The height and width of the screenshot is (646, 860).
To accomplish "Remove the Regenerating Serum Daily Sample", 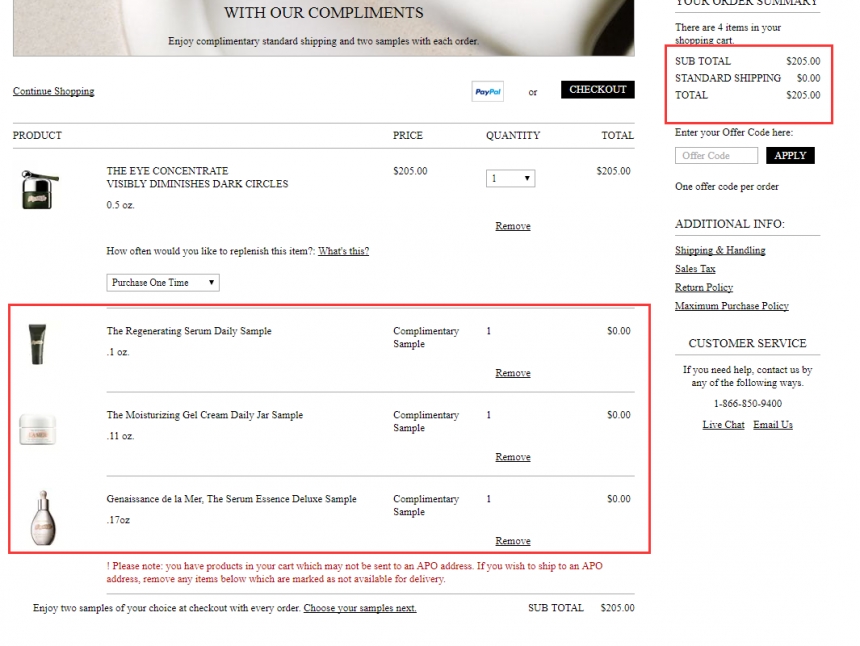I will tap(513, 373).
